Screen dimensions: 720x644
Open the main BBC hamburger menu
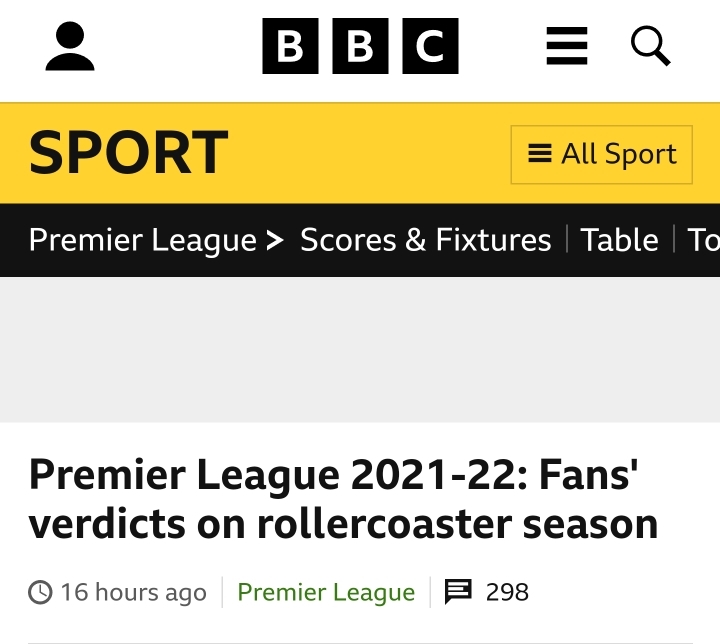pyautogui.click(x=567, y=46)
